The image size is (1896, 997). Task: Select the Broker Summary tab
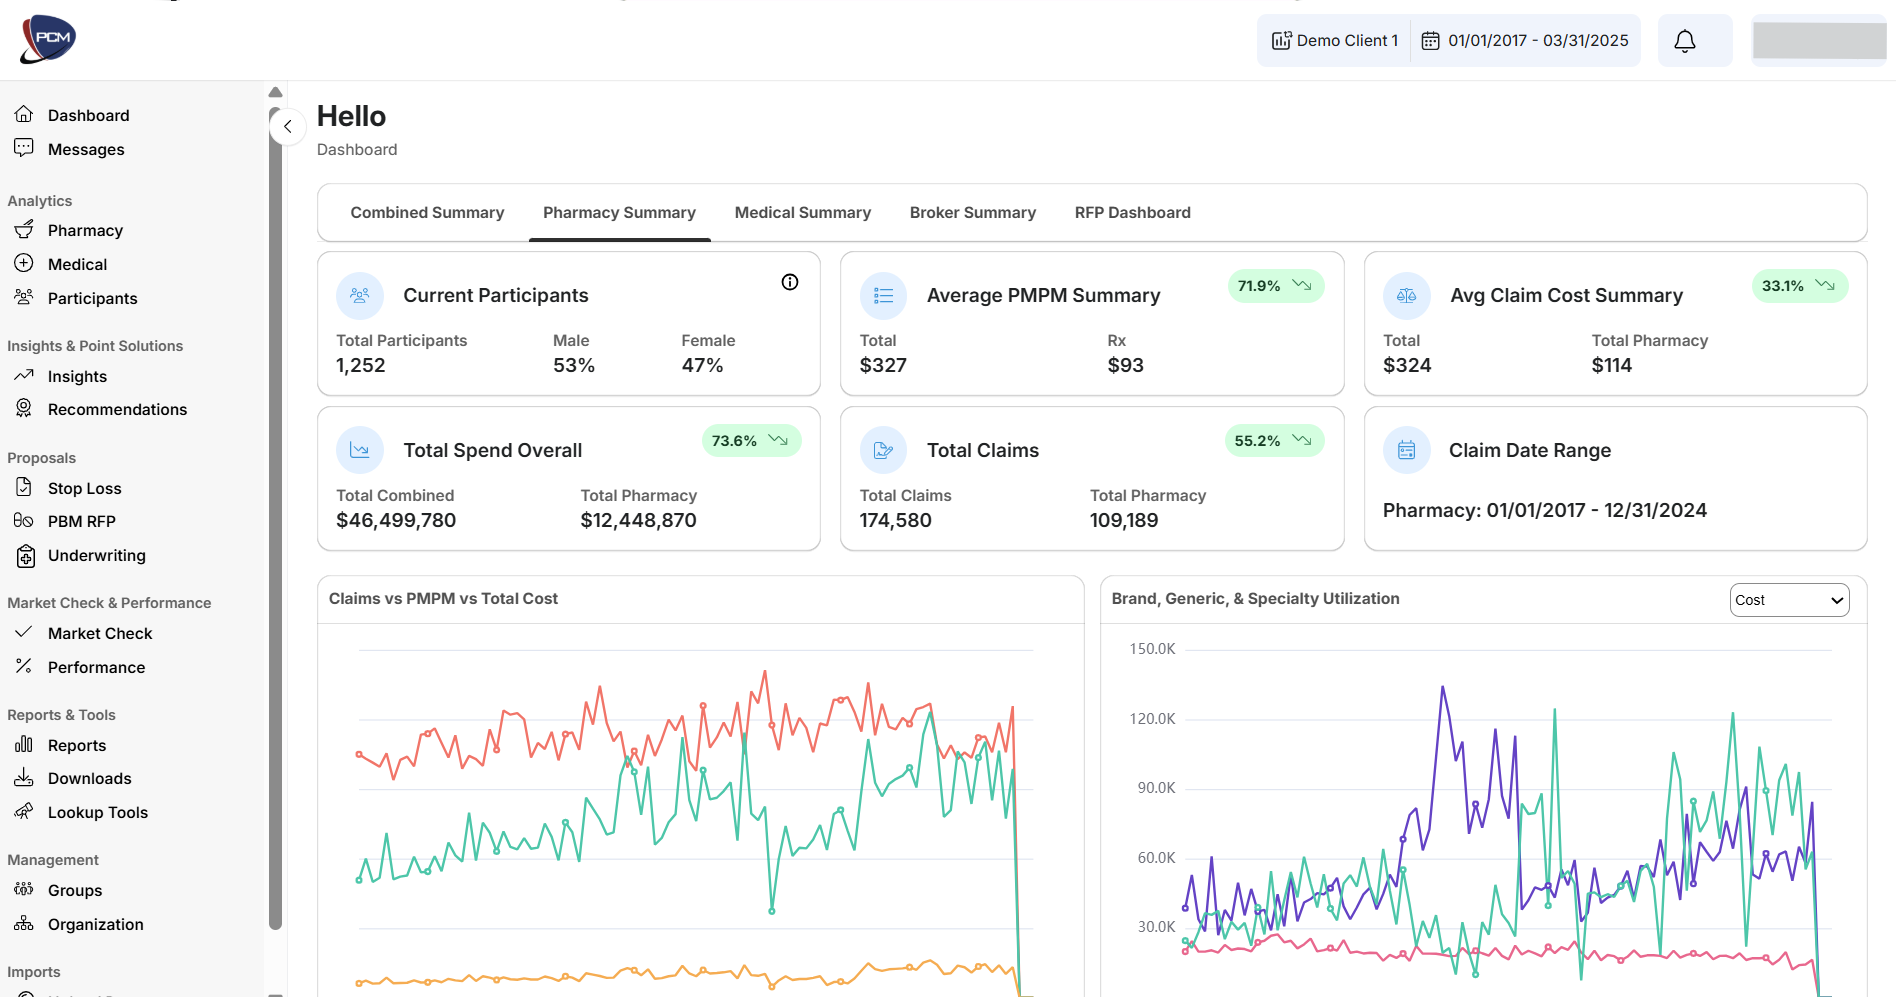pos(972,213)
